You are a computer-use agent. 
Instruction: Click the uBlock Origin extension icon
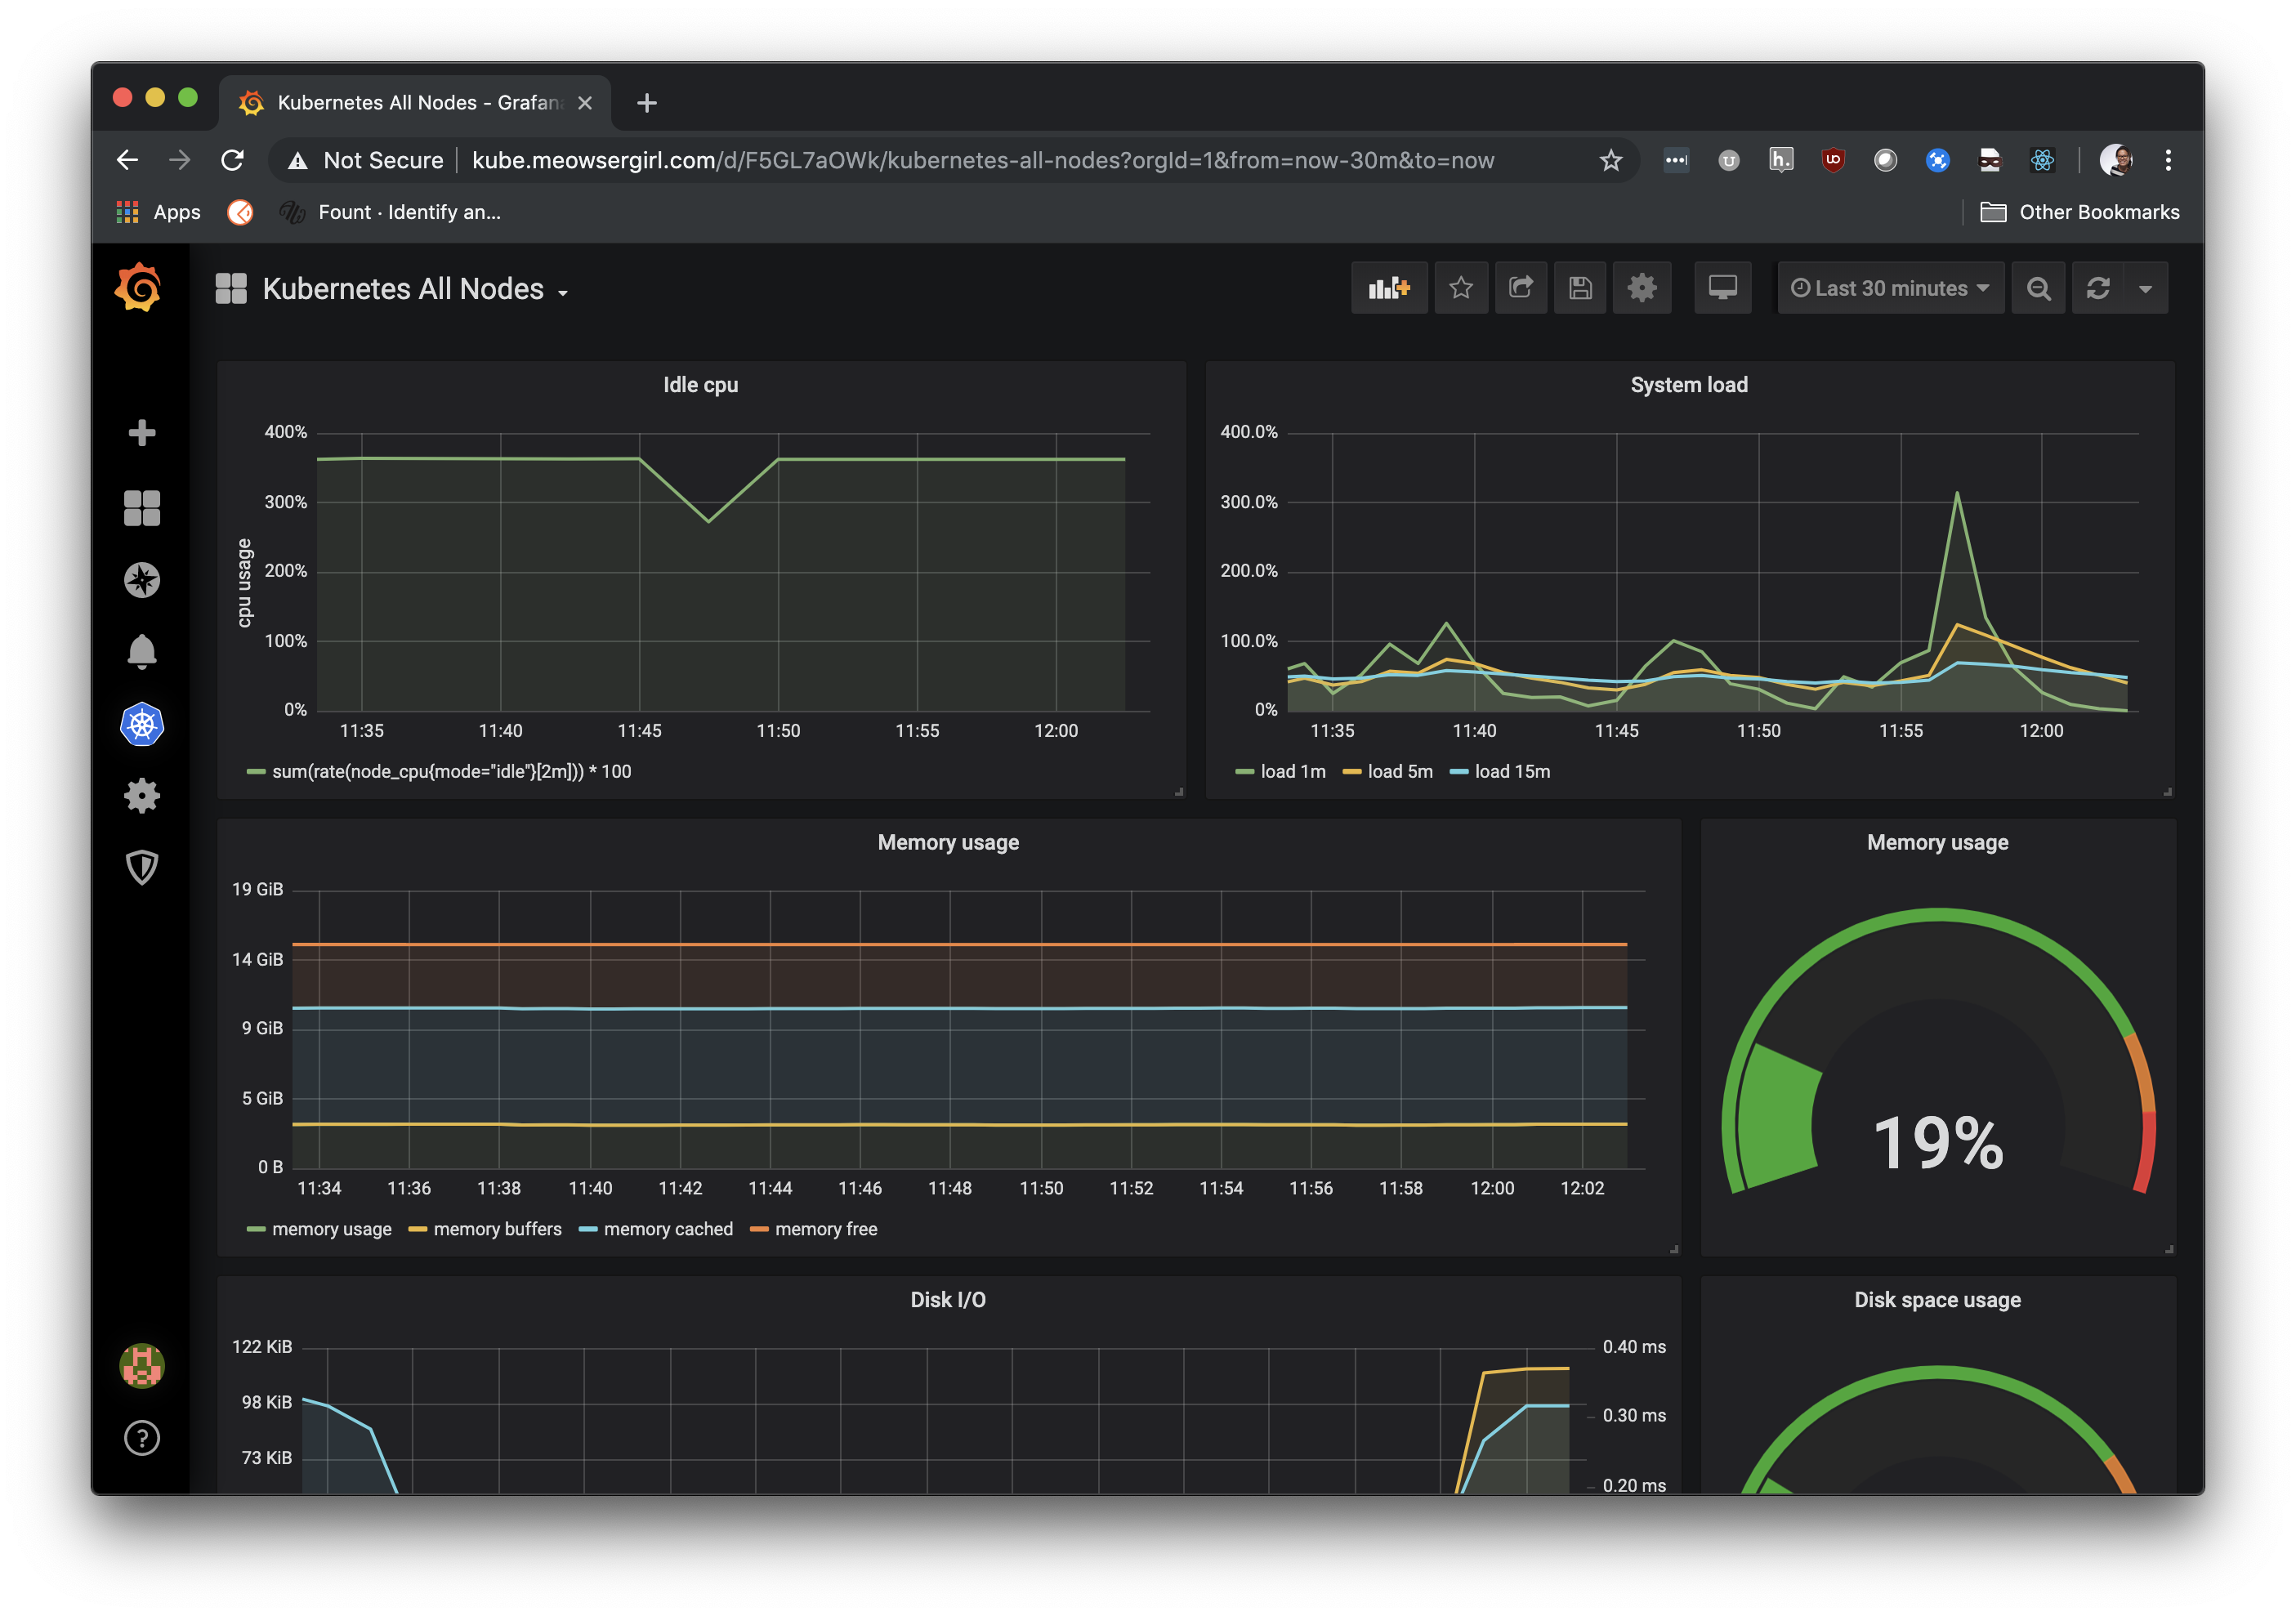1833,160
